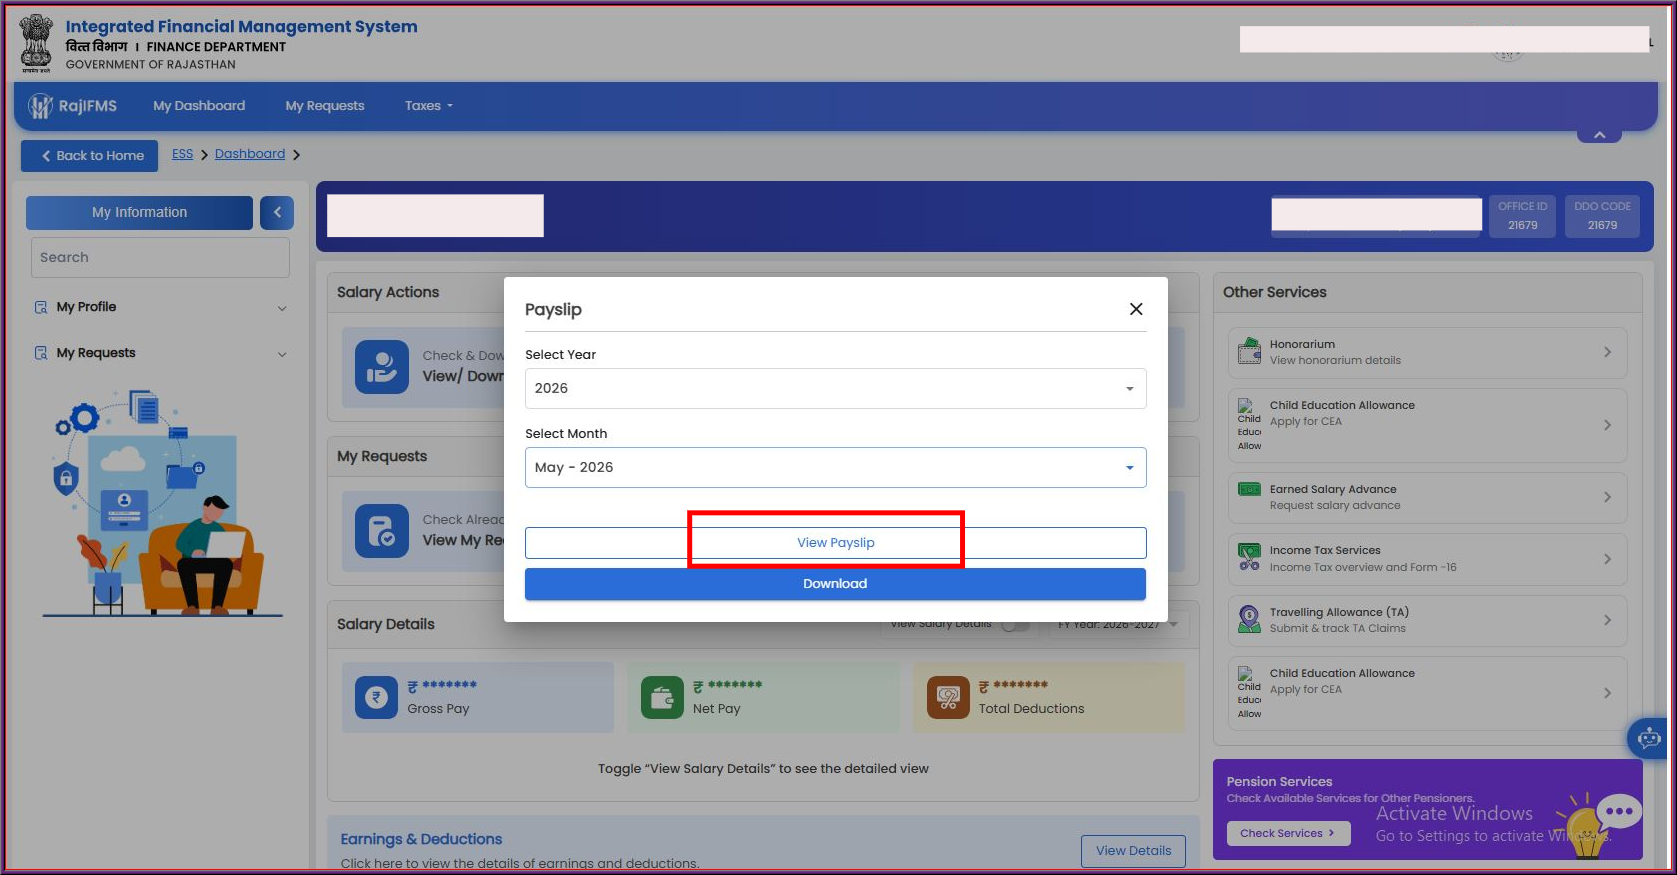Click the Government of Rajasthan emblem
Screen dimensions: 1677x875
tap(36, 44)
